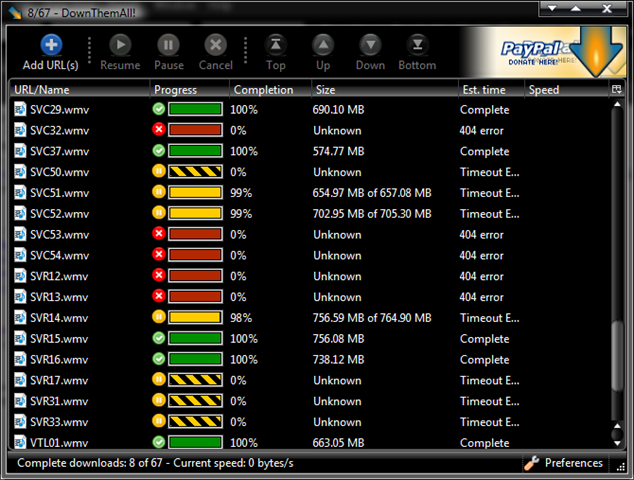Cancel the selected downloads

(x=216, y=53)
